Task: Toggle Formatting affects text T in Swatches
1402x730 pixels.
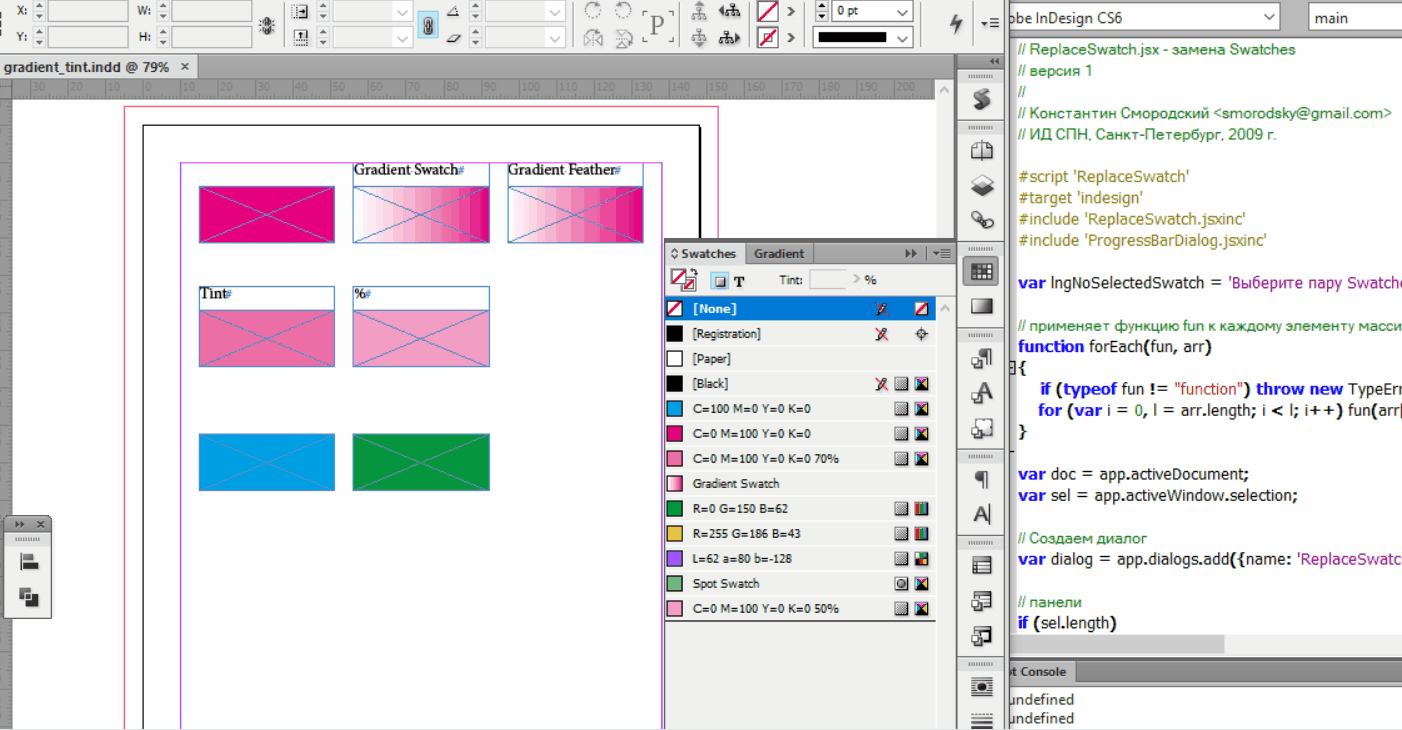Action: pyautogui.click(x=739, y=281)
